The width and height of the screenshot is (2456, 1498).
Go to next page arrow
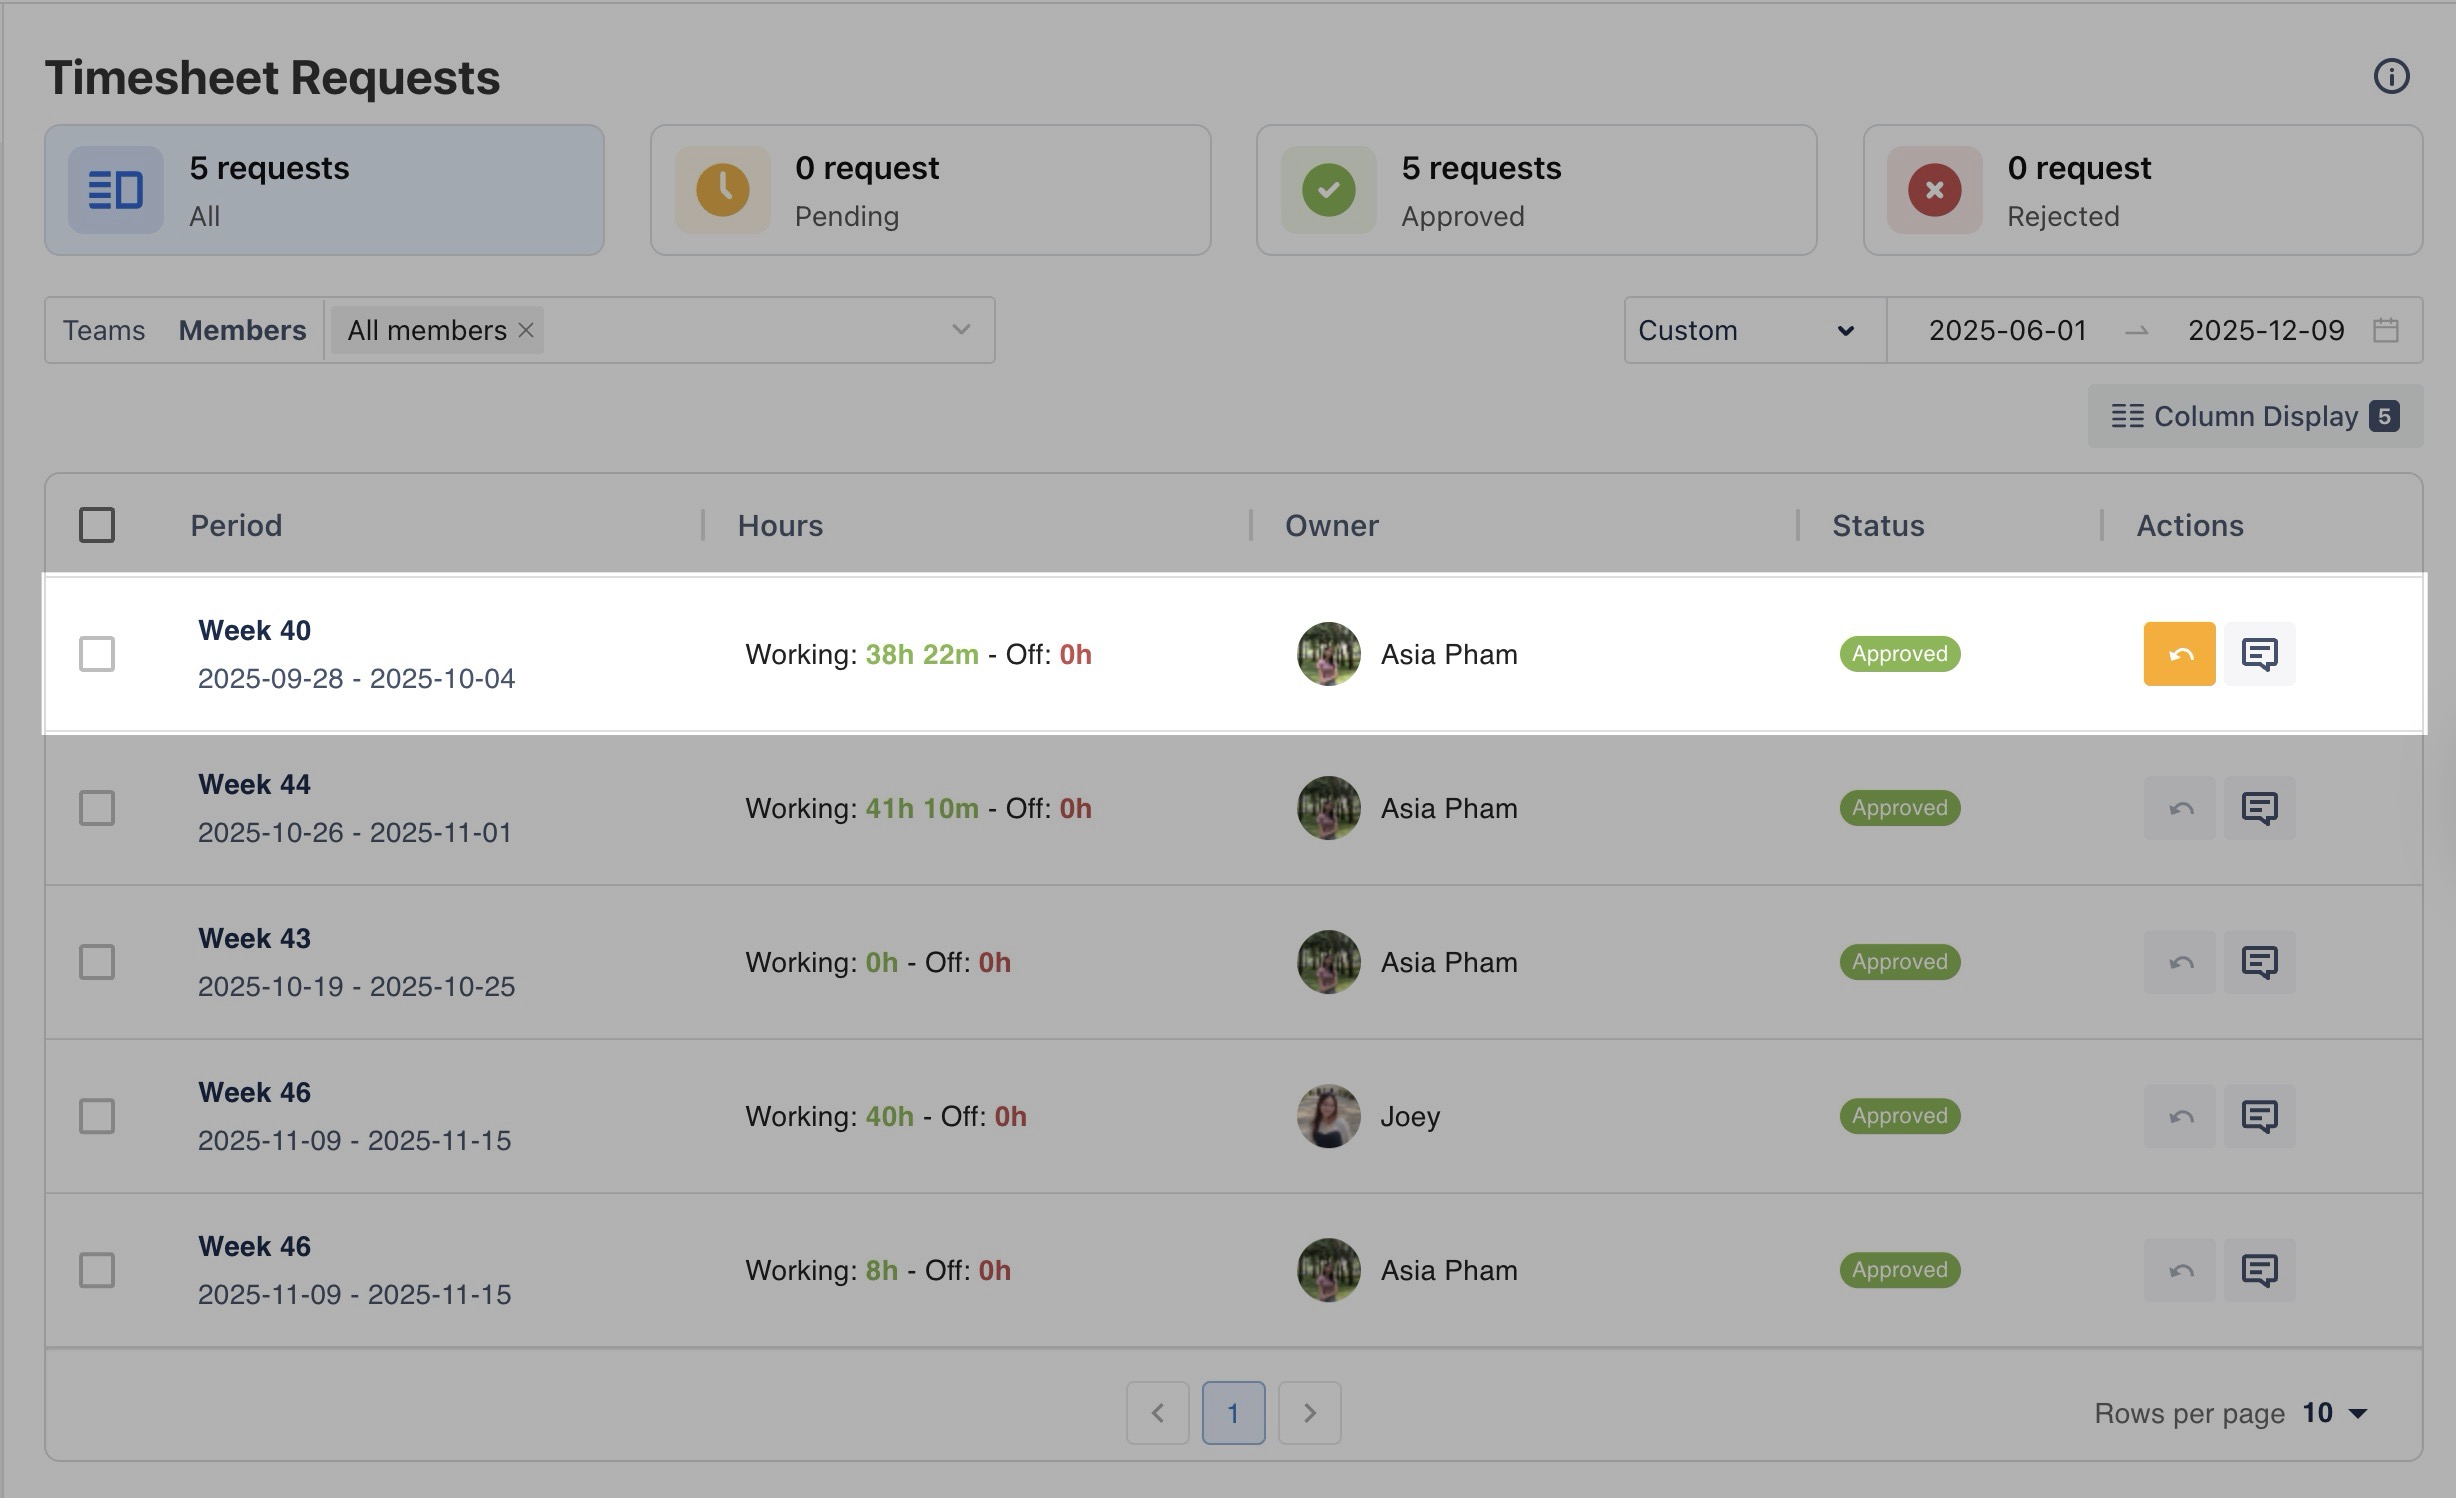click(x=1309, y=1413)
